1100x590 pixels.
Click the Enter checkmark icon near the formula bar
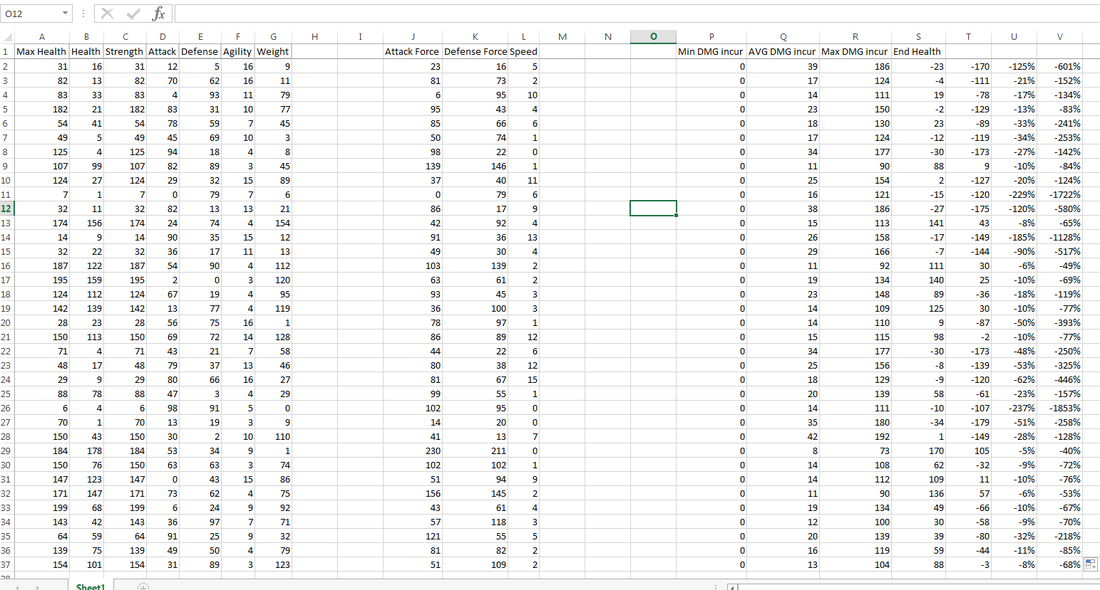(131, 13)
